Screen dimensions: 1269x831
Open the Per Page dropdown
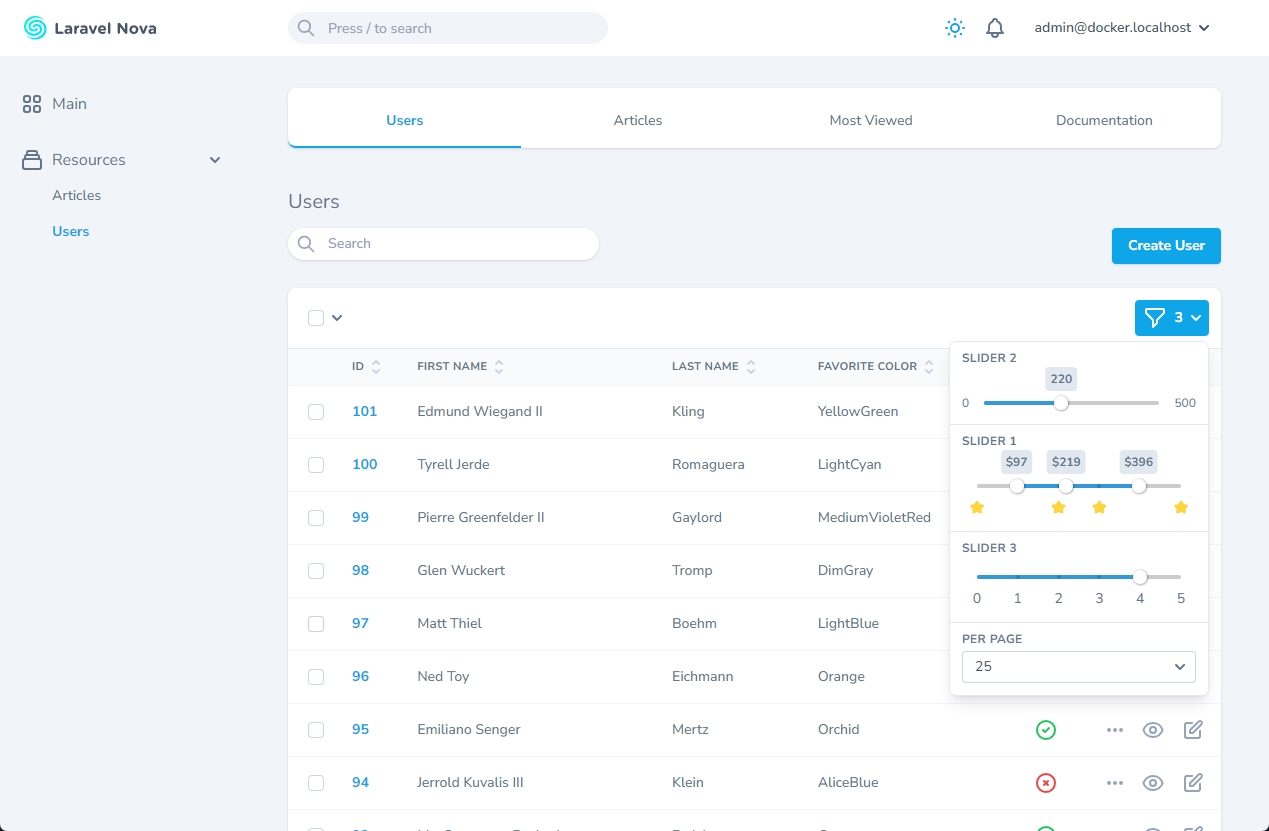[x=1078, y=666]
